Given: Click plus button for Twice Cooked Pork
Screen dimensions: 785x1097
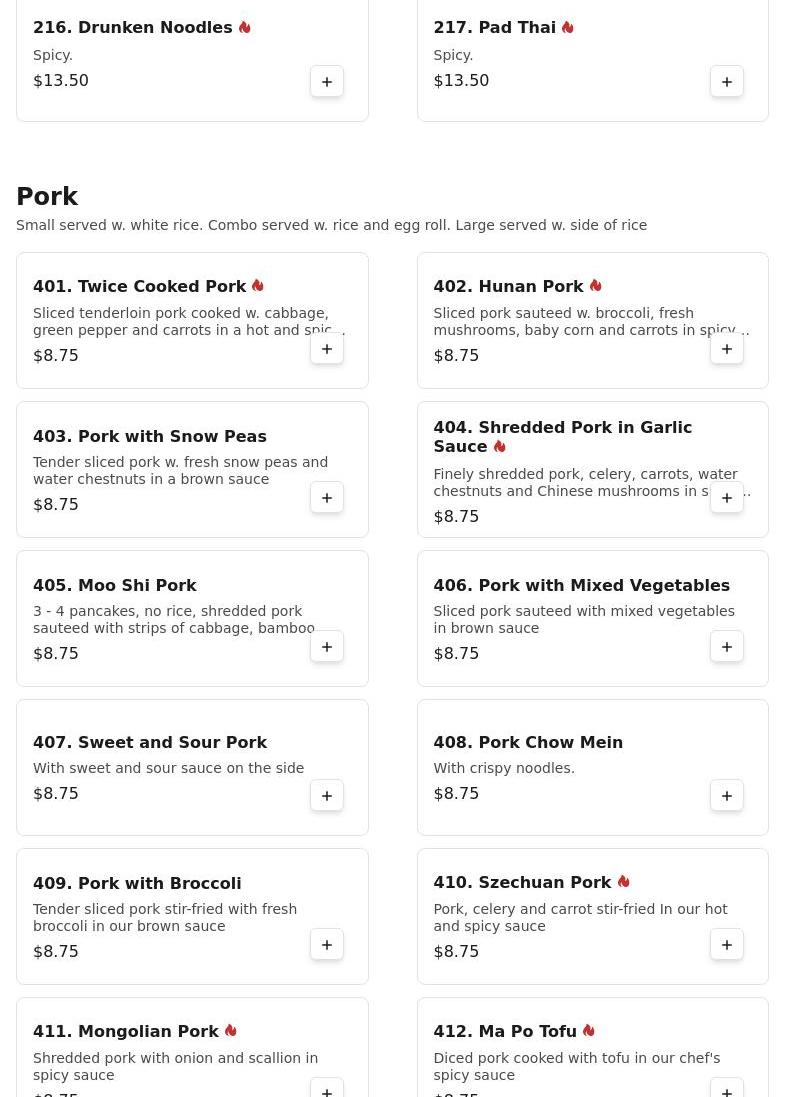Looking at the screenshot, I should pyautogui.click(x=327, y=349).
